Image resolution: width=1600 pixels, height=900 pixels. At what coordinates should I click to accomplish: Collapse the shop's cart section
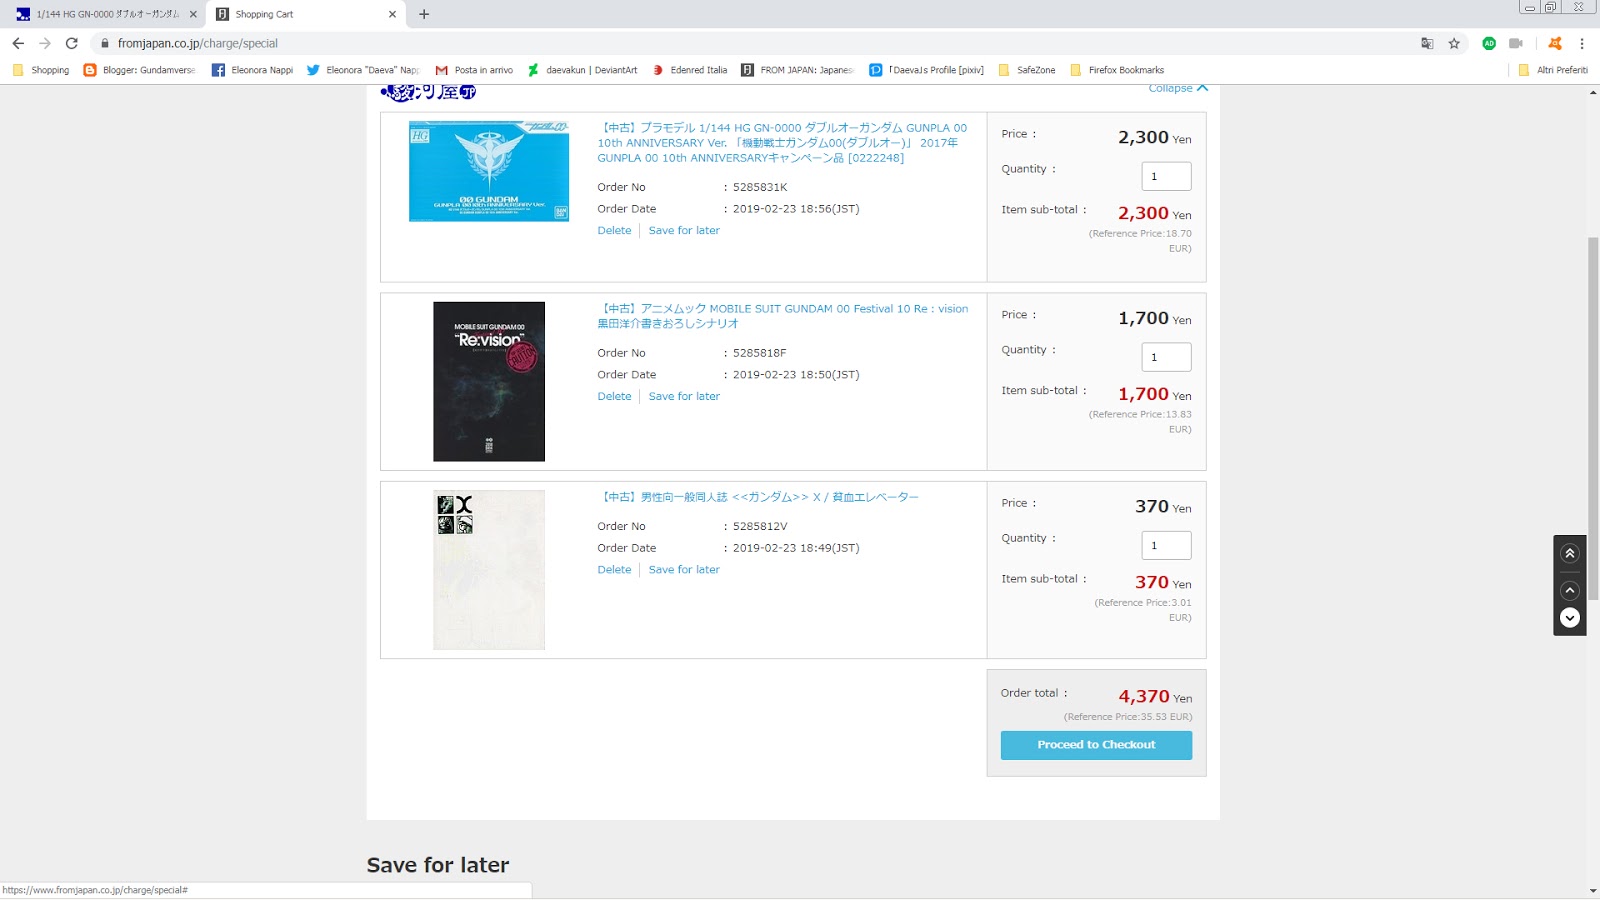click(x=1178, y=88)
